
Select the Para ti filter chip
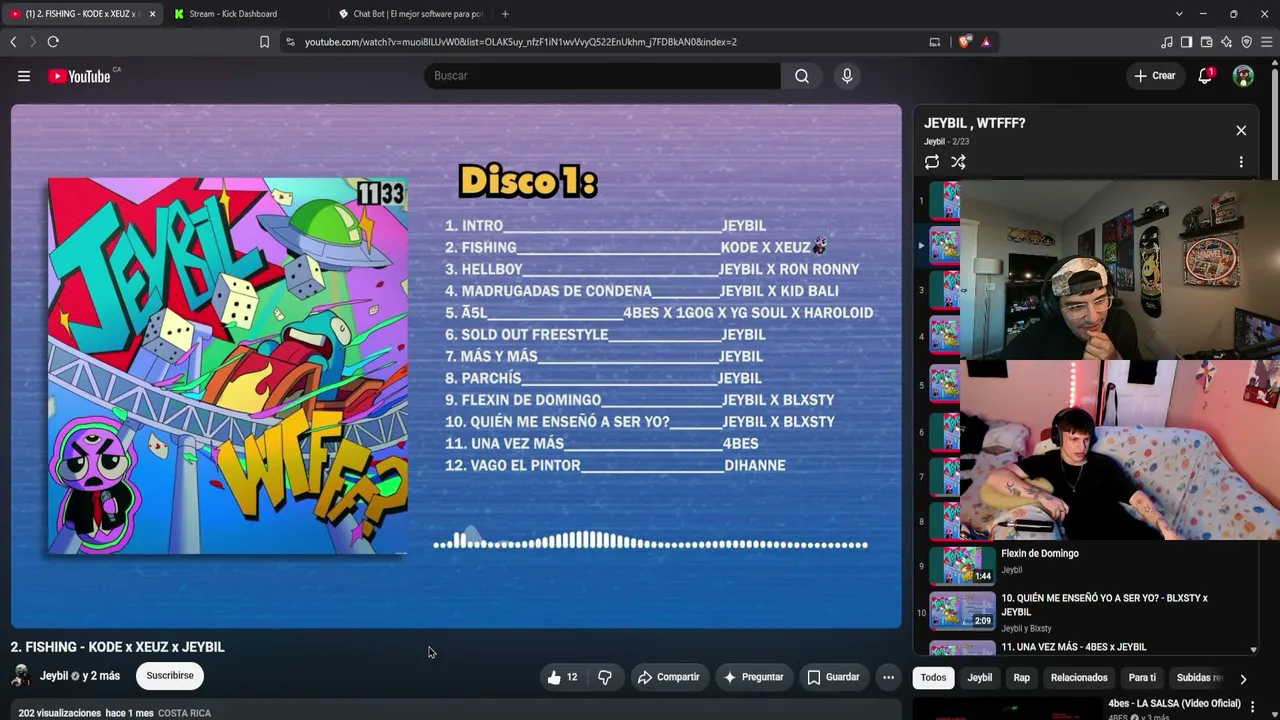coord(1142,678)
